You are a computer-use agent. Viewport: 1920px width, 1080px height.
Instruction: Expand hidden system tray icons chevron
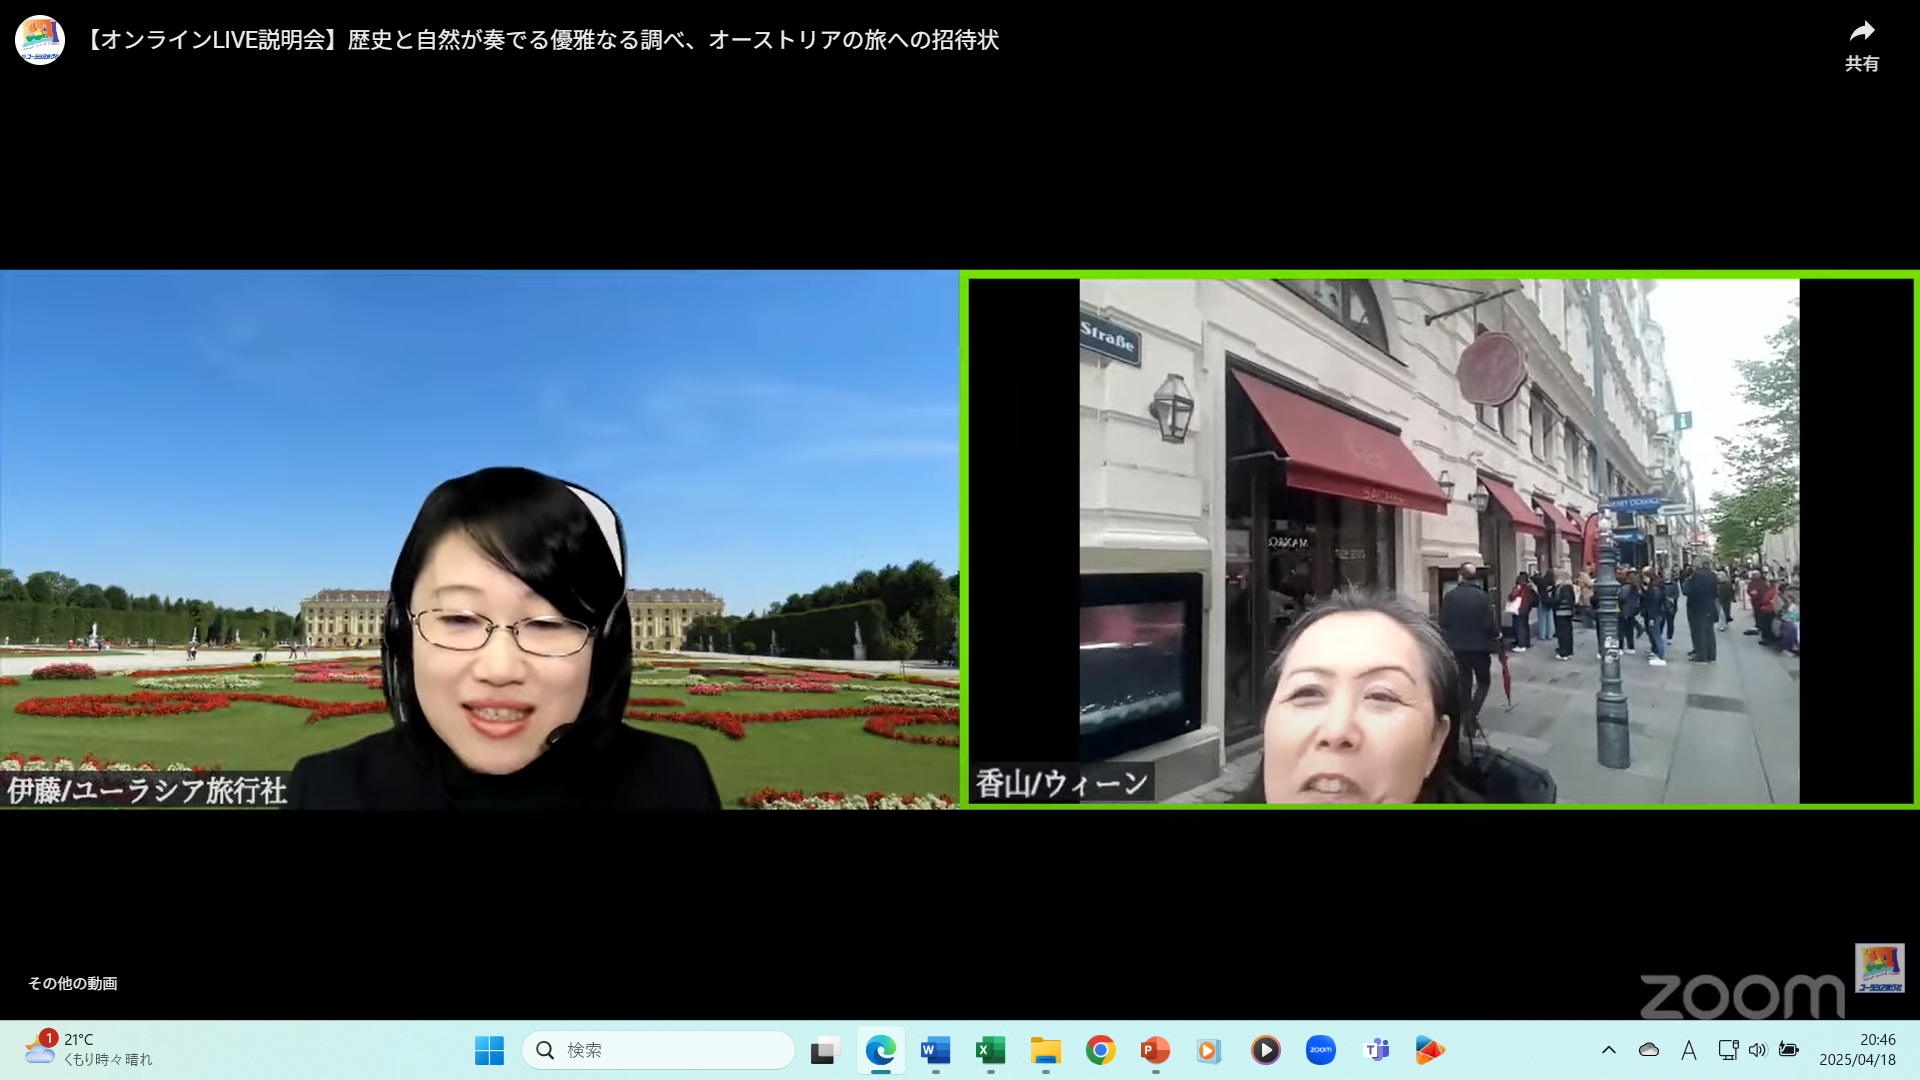tap(1608, 1050)
